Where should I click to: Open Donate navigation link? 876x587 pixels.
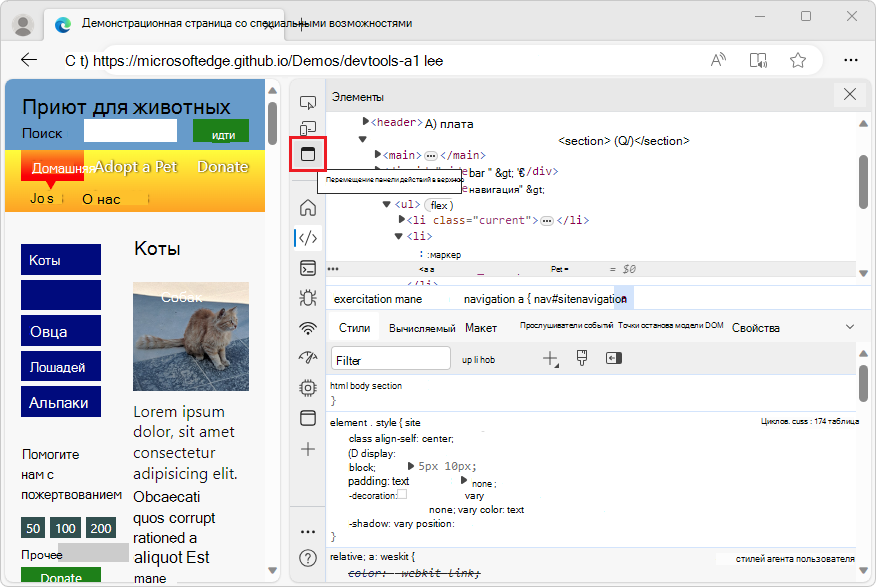[x=223, y=166]
